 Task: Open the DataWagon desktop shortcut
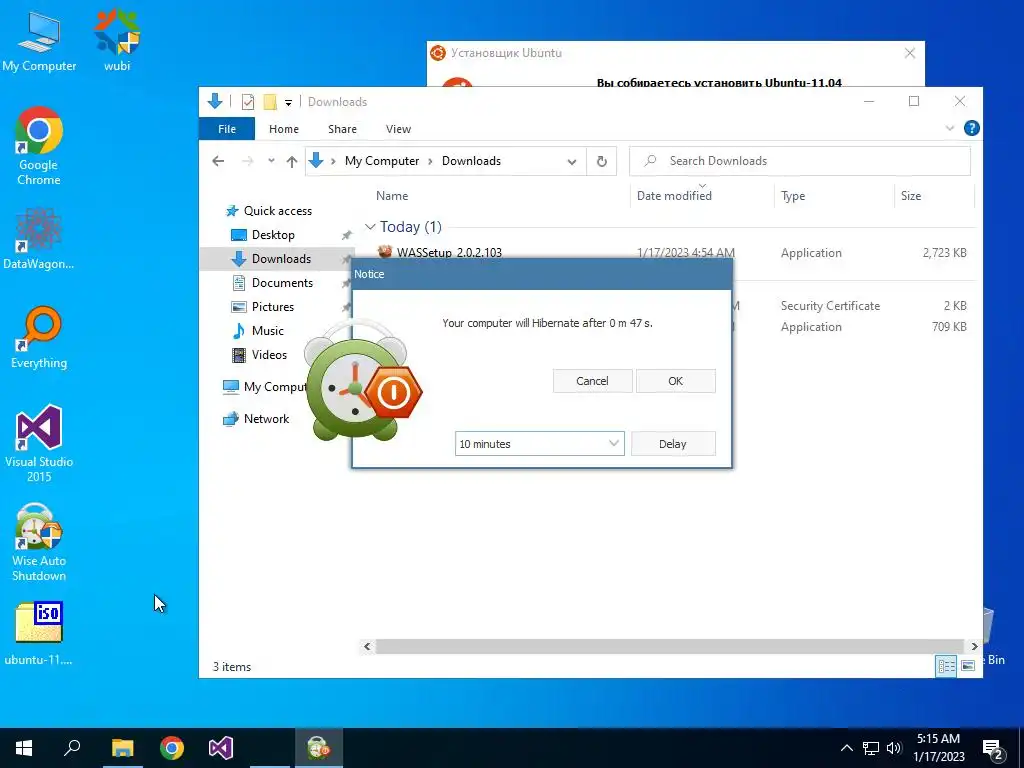pos(39,238)
